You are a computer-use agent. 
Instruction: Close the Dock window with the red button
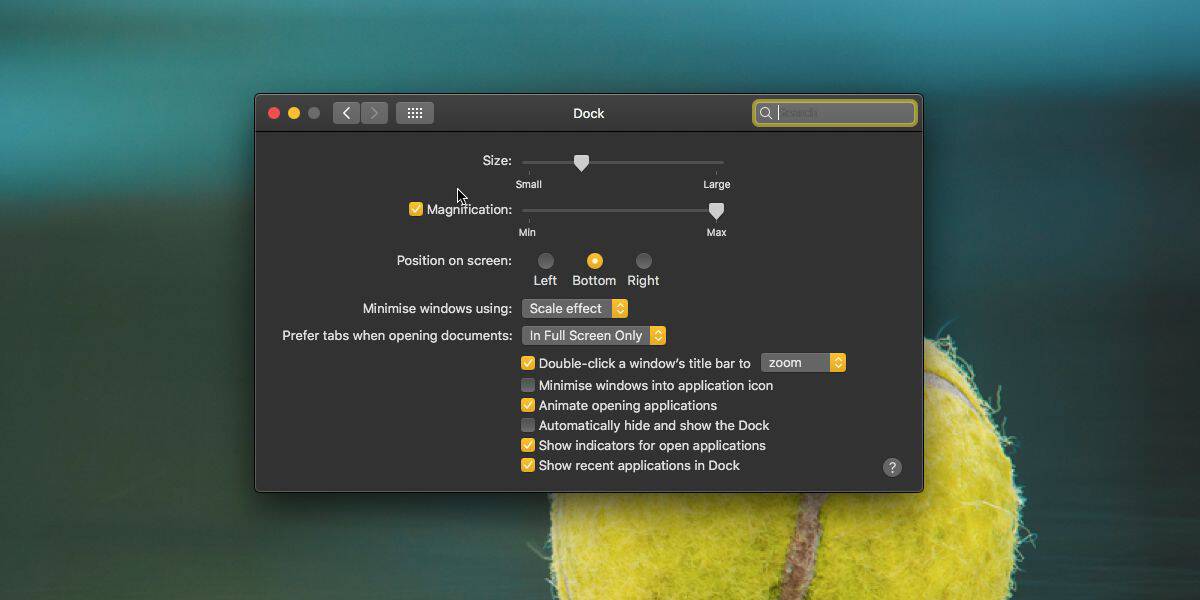(x=274, y=113)
